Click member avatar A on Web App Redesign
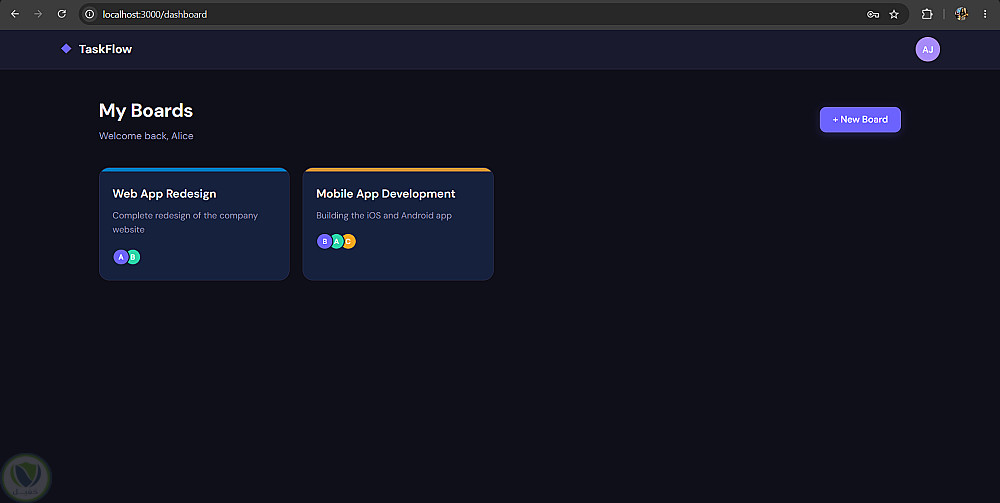1000x503 pixels. click(x=121, y=257)
